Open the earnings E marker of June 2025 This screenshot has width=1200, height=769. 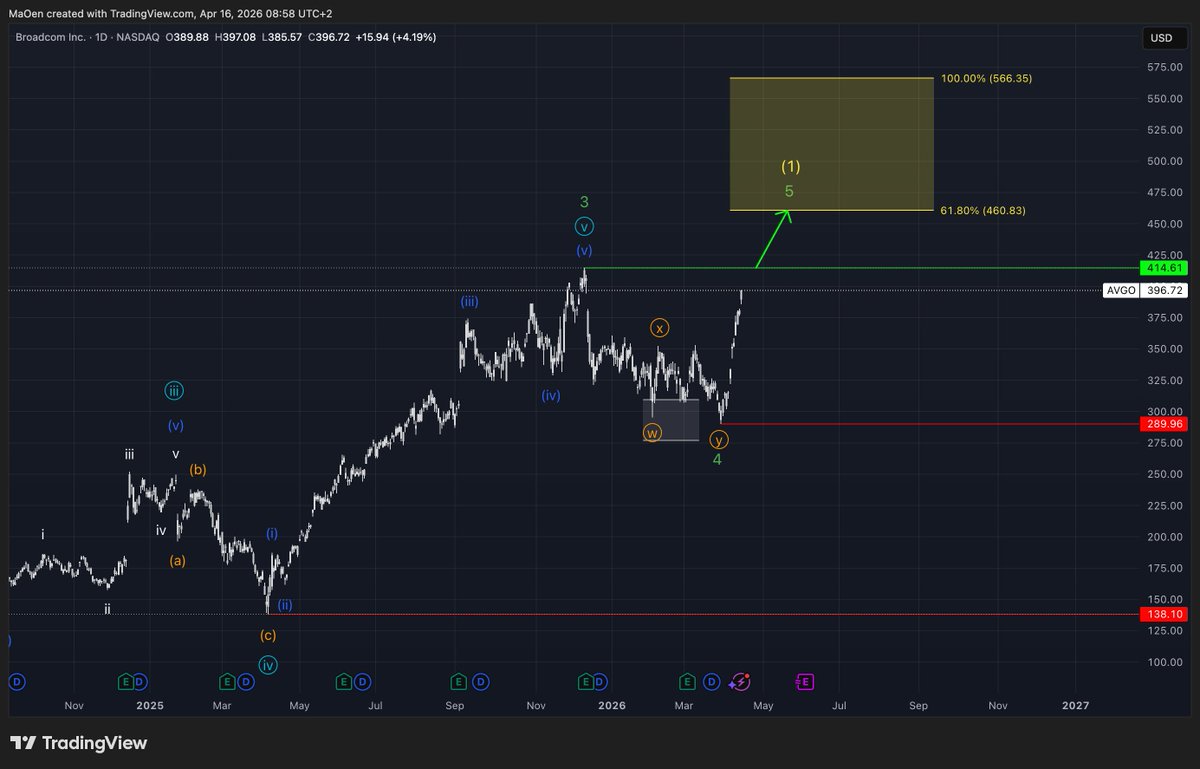(x=343, y=682)
